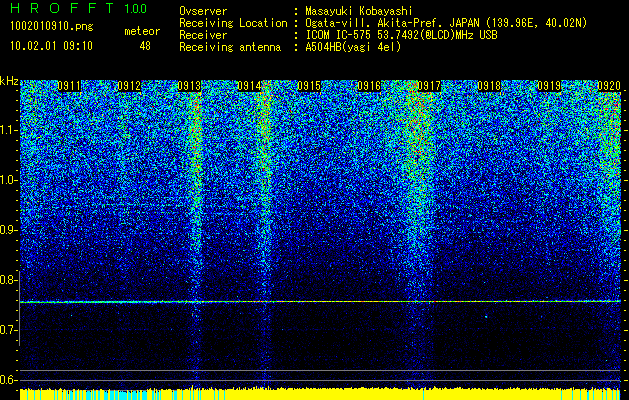Click the 1.1 kHz axis label

[x=8, y=130]
